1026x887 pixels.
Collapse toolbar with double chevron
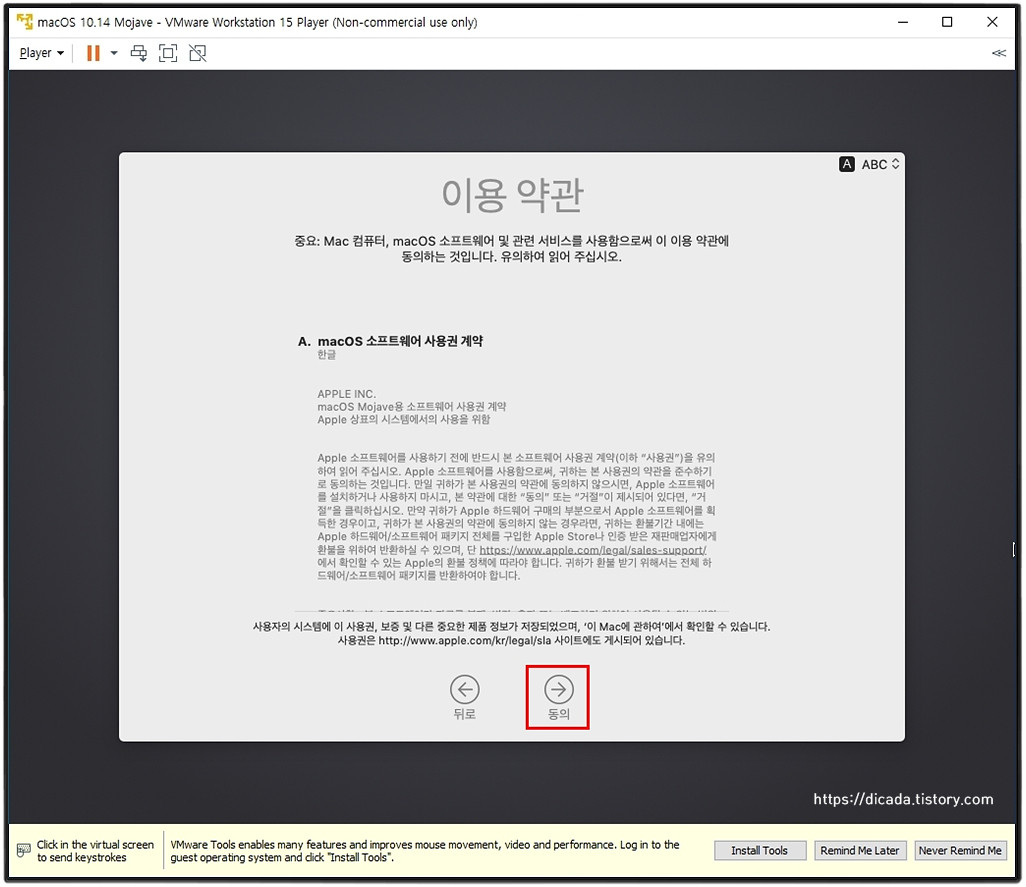tap(999, 53)
